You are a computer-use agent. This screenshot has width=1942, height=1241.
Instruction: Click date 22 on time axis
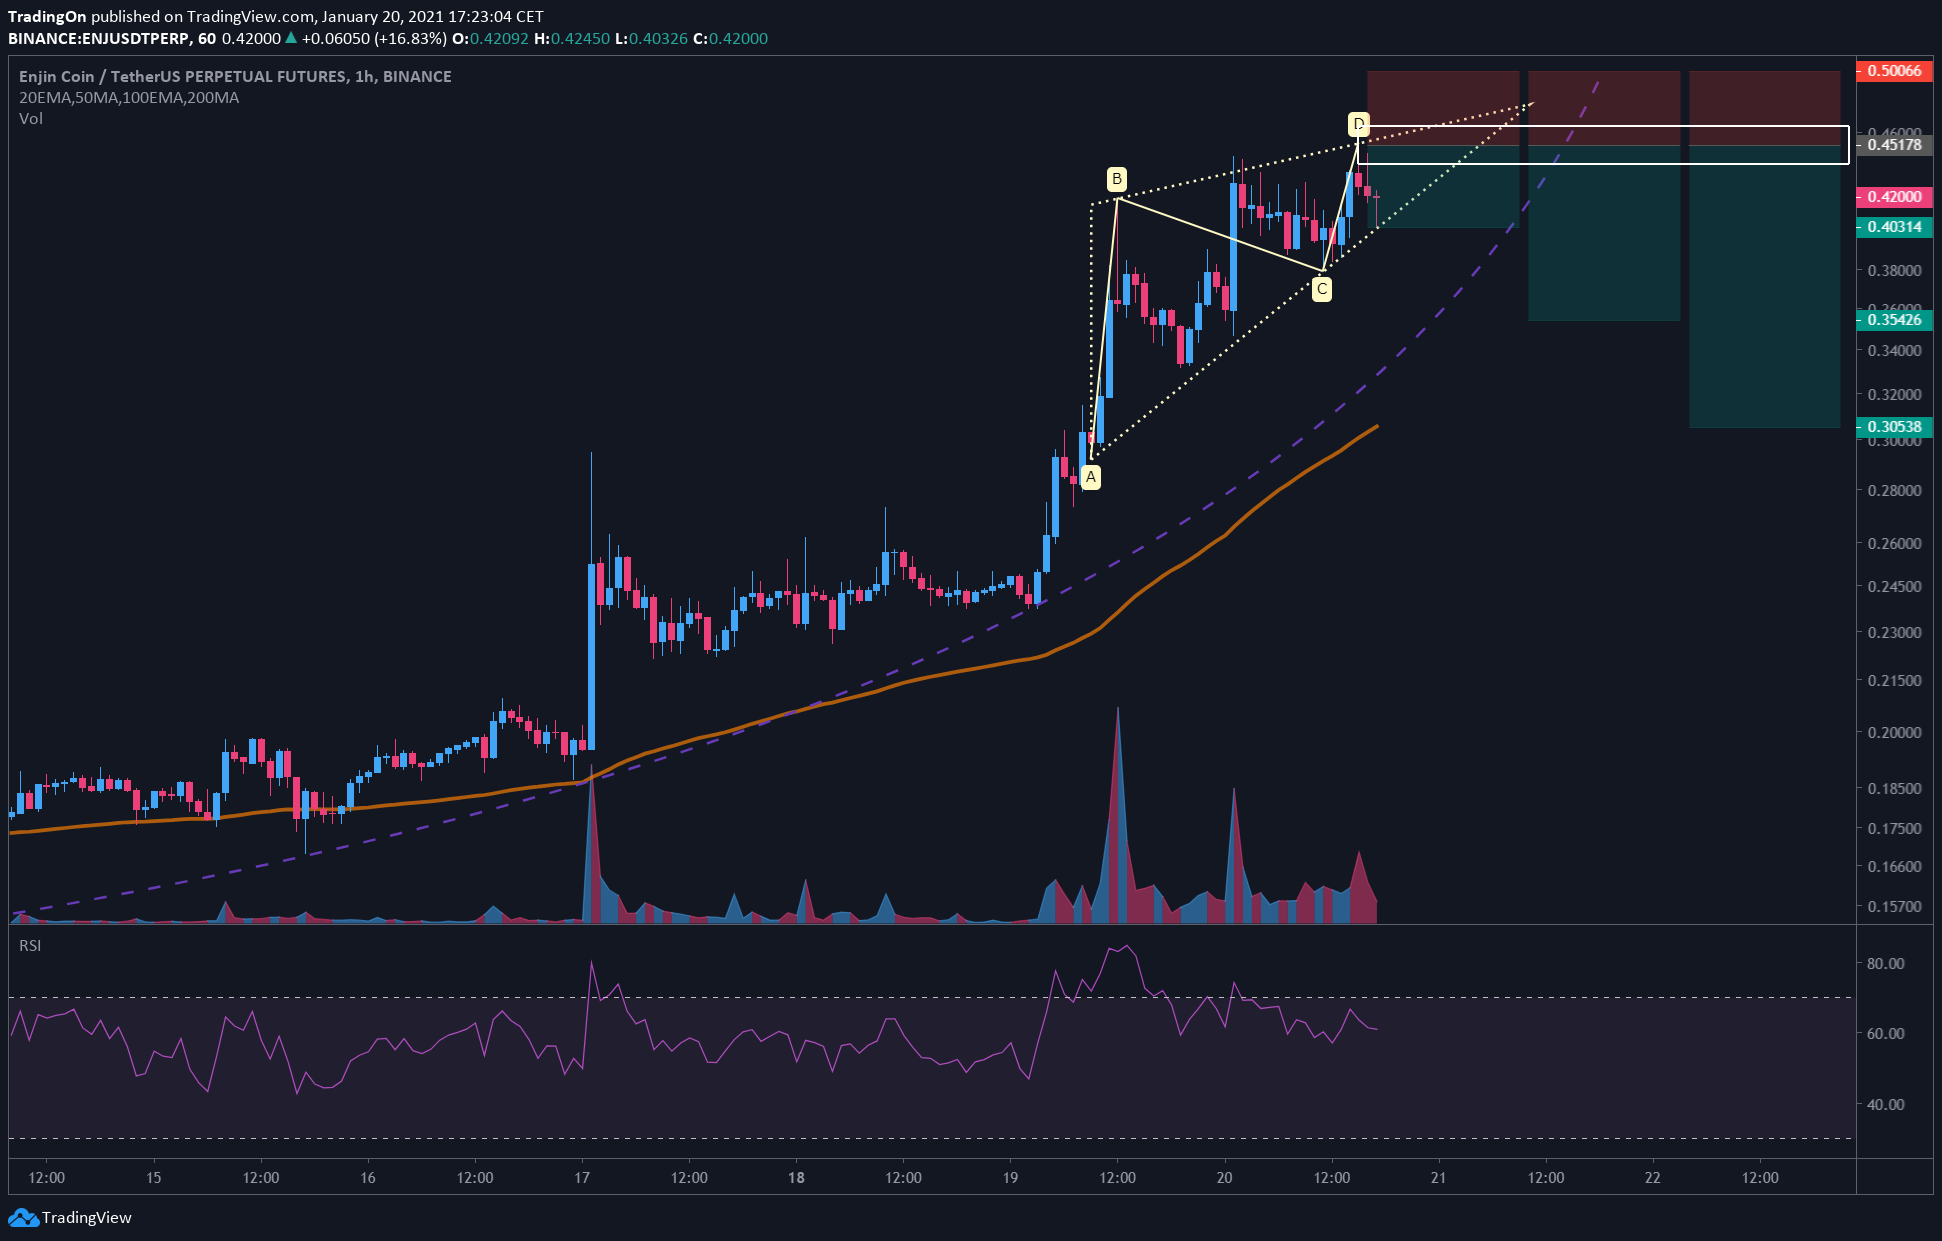coord(1652,1177)
